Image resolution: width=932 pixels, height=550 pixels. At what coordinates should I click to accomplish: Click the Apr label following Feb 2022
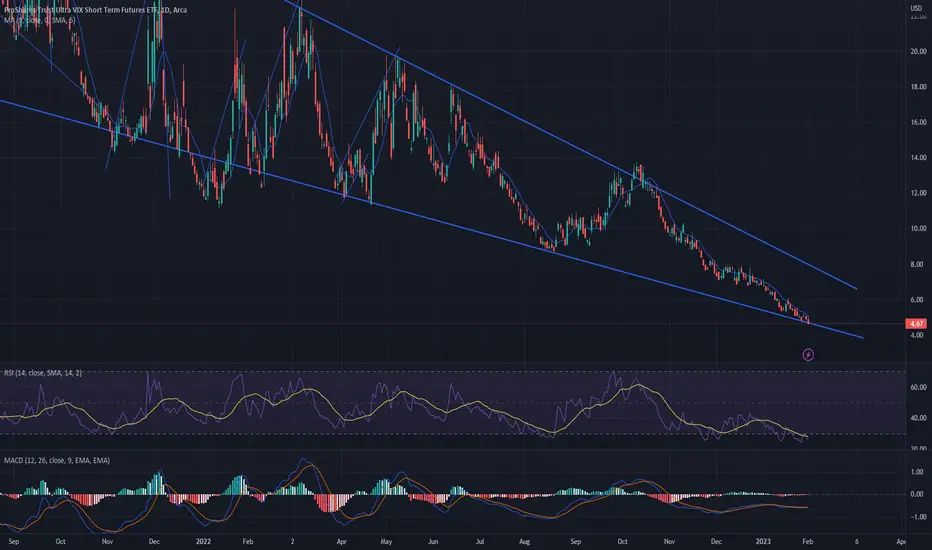[341, 542]
